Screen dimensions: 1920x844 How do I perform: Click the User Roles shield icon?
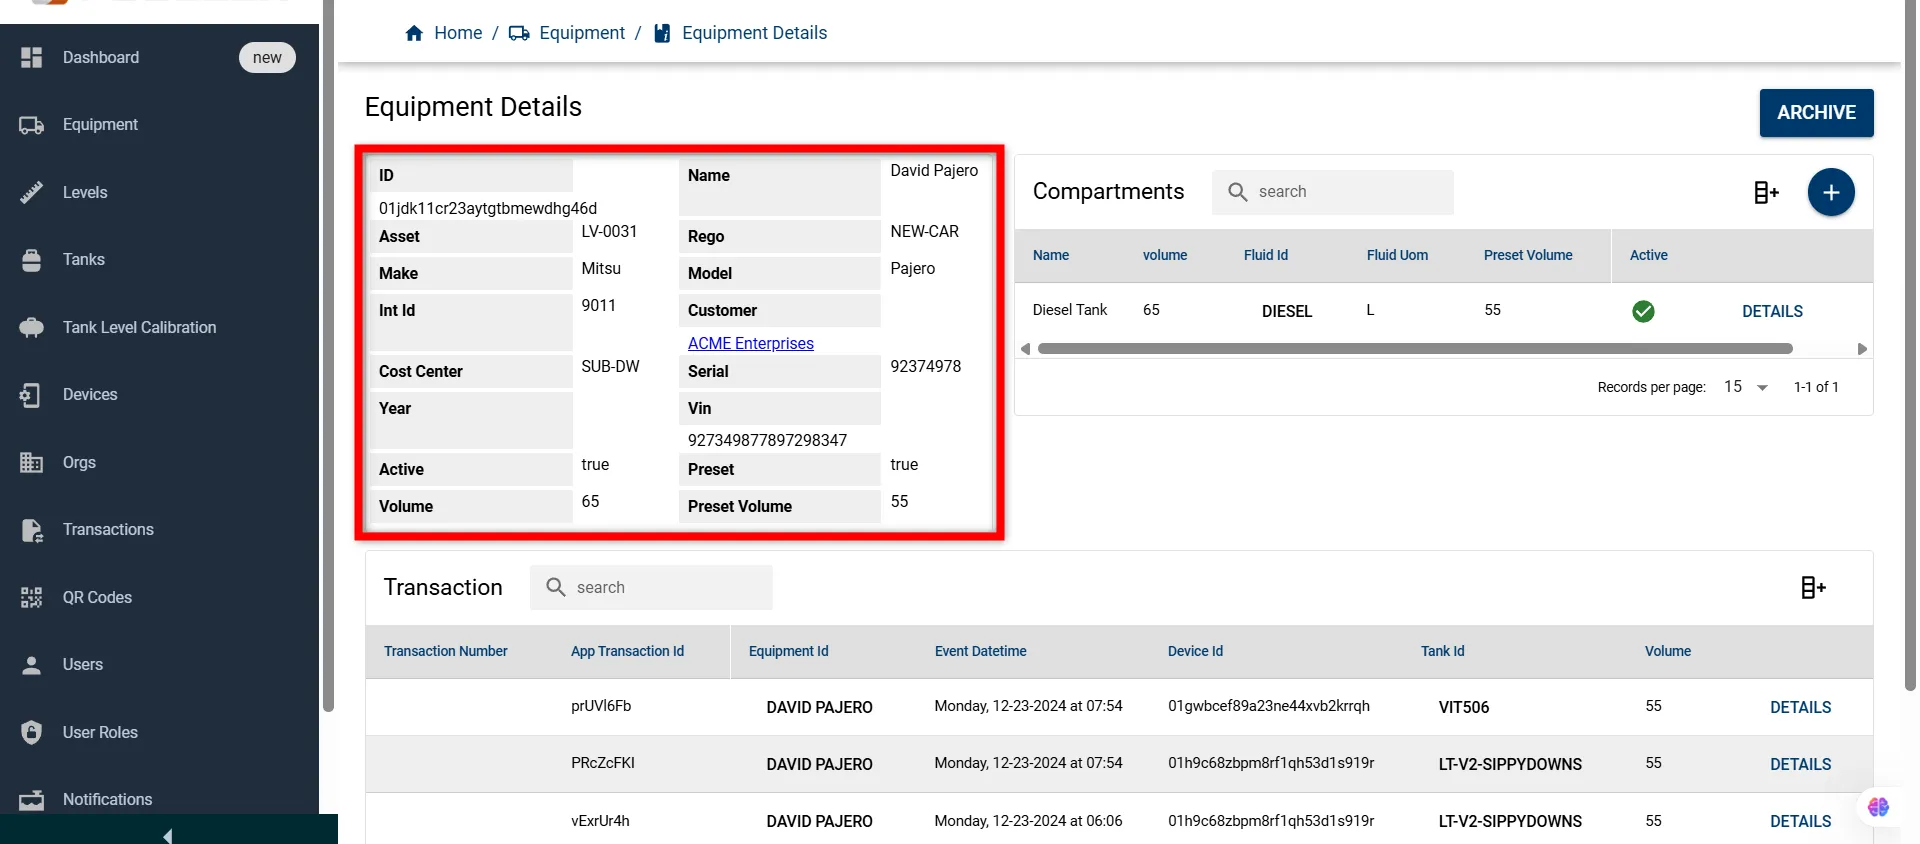click(32, 732)
